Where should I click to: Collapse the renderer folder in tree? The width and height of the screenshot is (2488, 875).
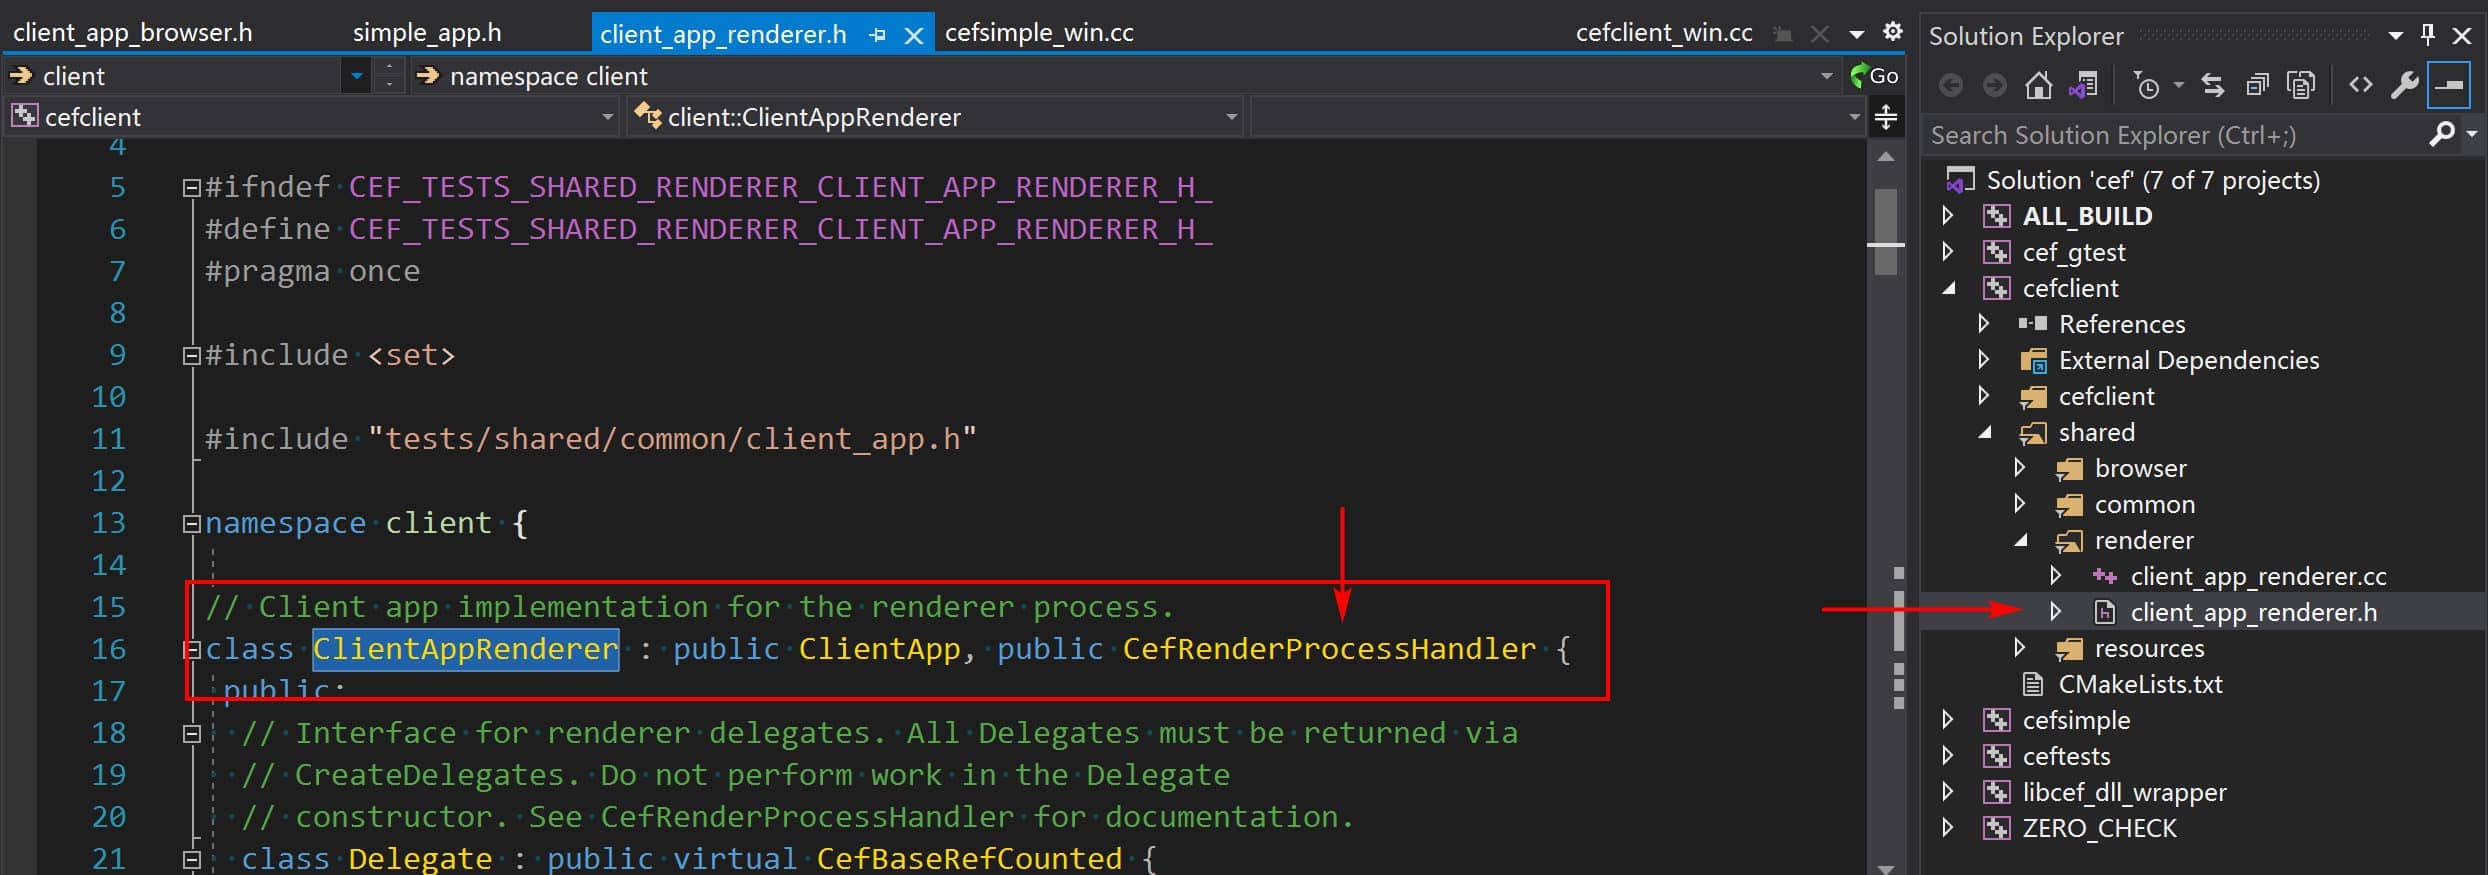coord(2020,540)
